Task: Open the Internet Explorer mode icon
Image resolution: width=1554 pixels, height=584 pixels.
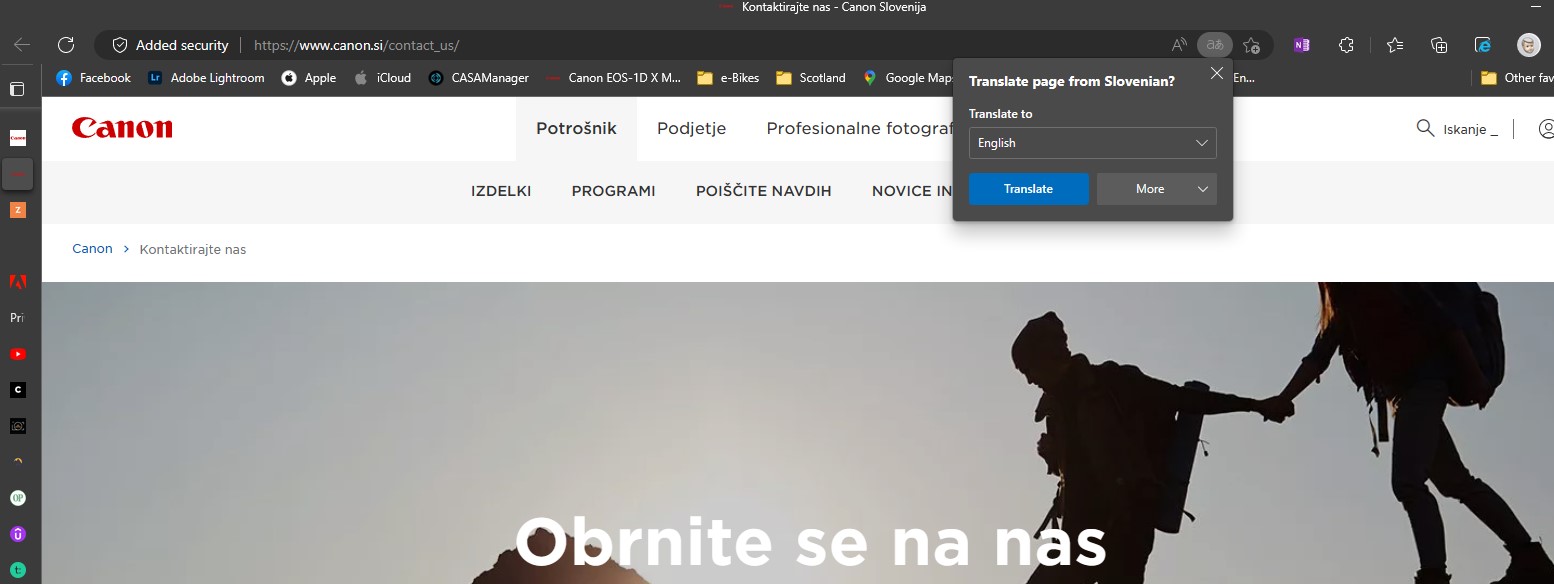Action: click(1483, 45)
